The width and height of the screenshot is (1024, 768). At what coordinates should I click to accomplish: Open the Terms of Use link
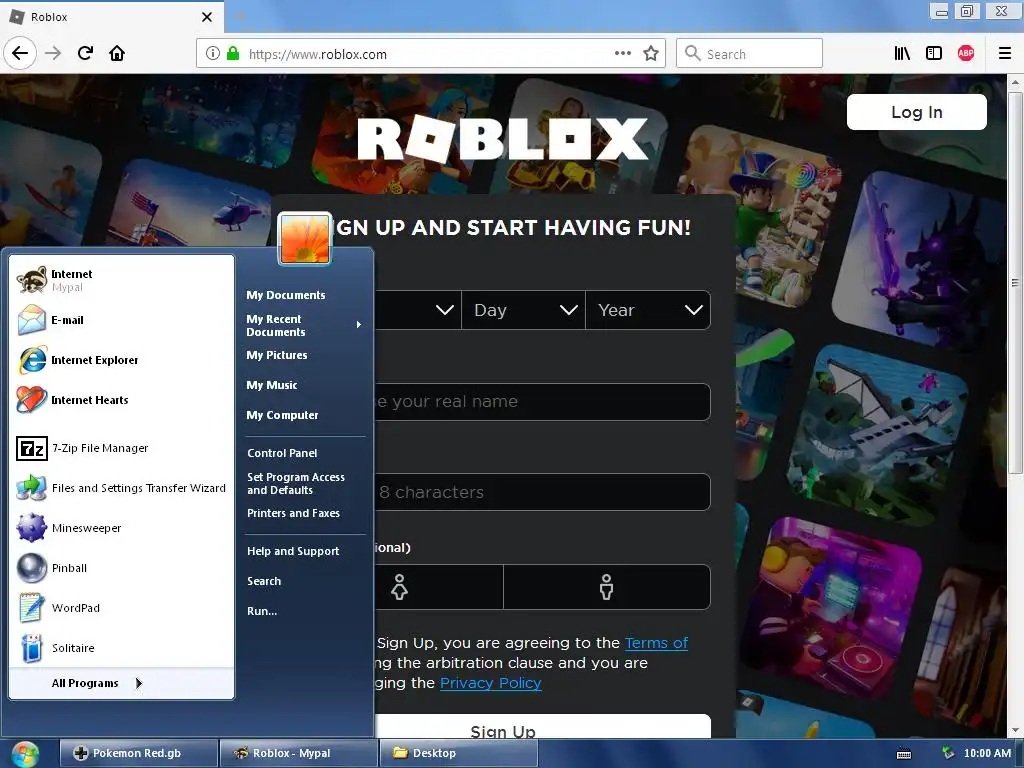656,643
